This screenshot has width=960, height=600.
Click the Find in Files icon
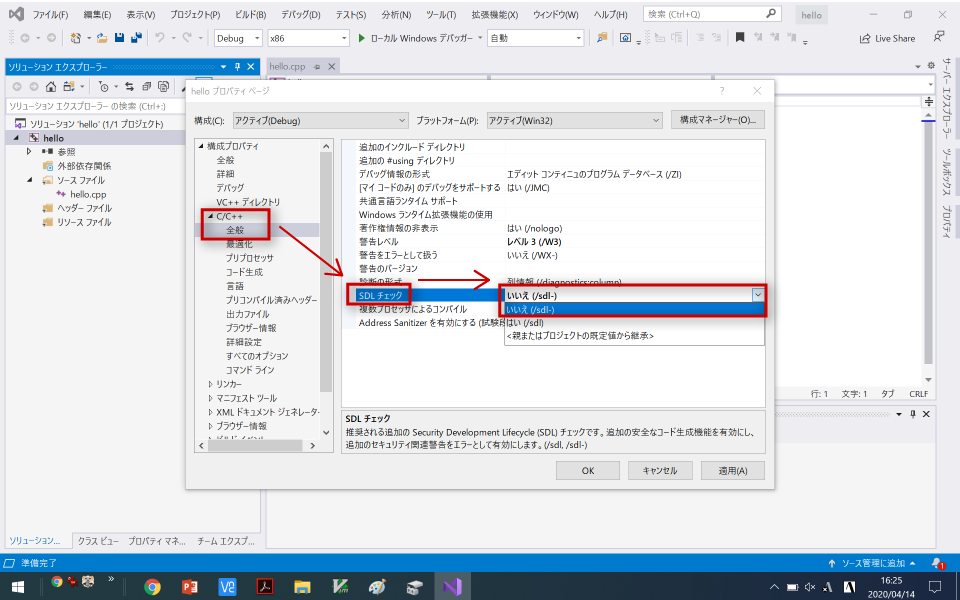pos(602,38)
